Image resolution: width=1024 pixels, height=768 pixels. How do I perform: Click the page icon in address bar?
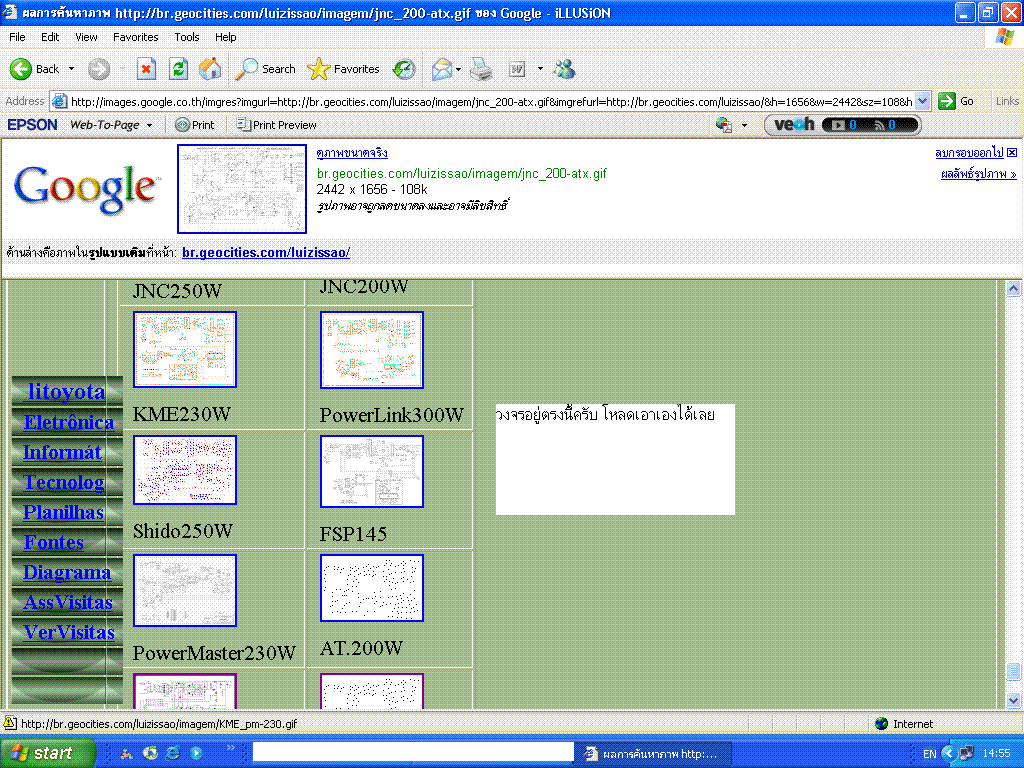pyautogui.click(x=59, y=101)
